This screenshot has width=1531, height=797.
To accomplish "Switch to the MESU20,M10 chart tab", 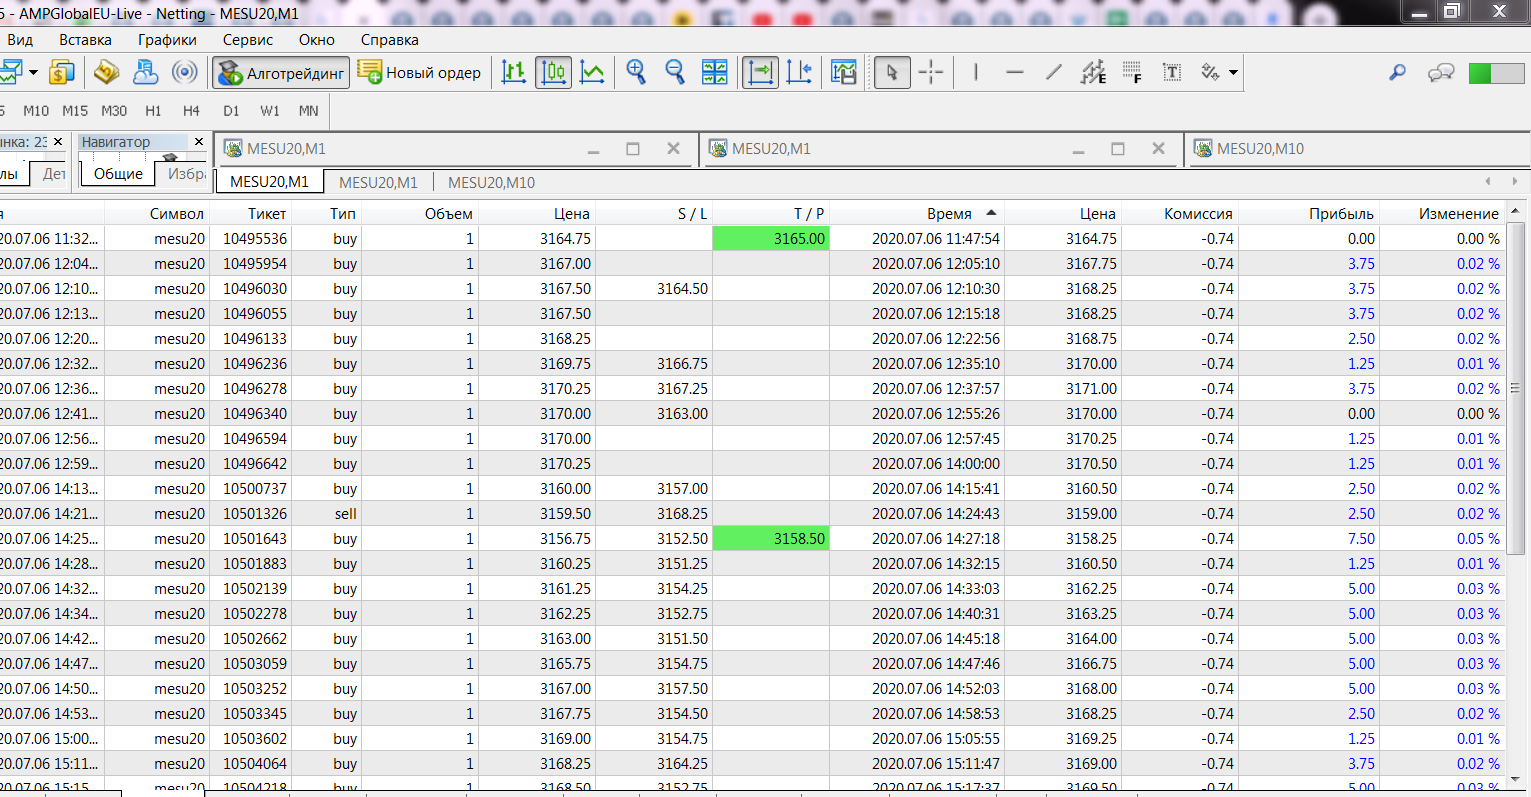I will 491,182.
